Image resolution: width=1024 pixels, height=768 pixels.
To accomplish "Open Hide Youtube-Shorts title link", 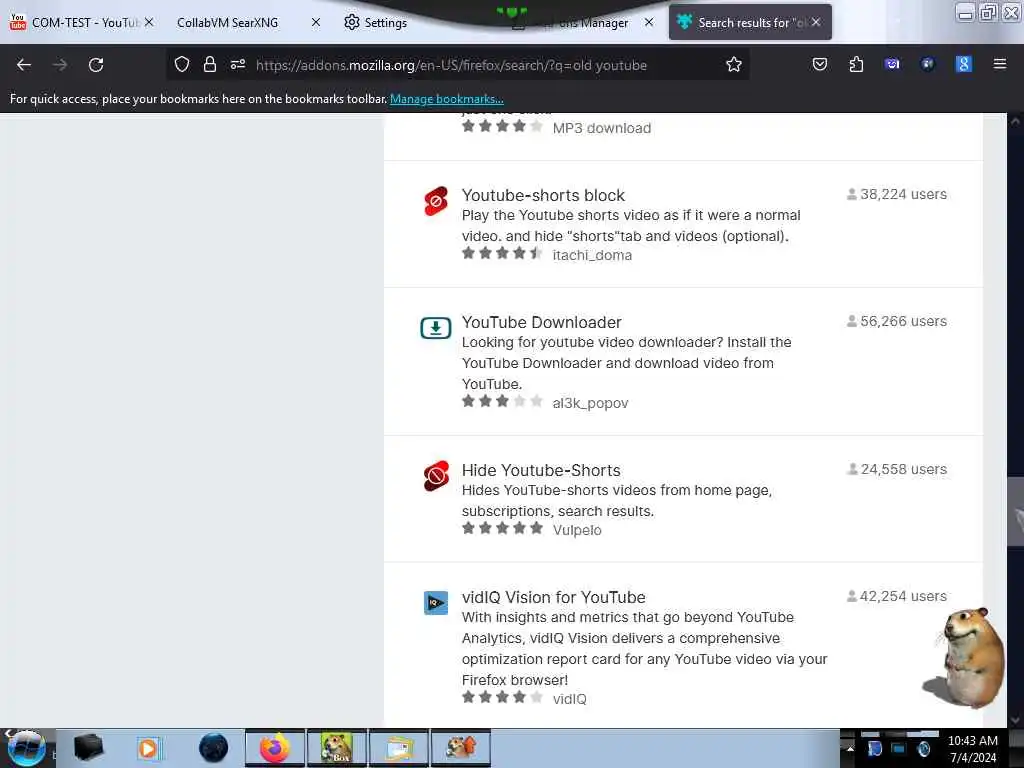I will click(541, 470).
